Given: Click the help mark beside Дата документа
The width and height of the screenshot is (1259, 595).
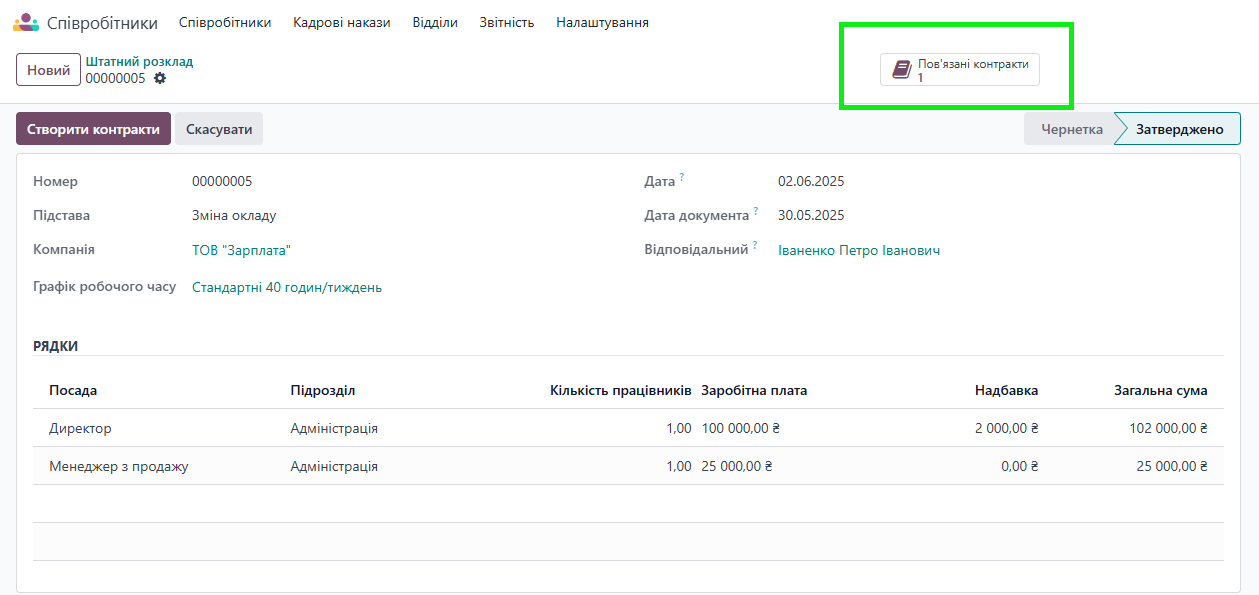Looking at the screenshot, I should point(756,211).
